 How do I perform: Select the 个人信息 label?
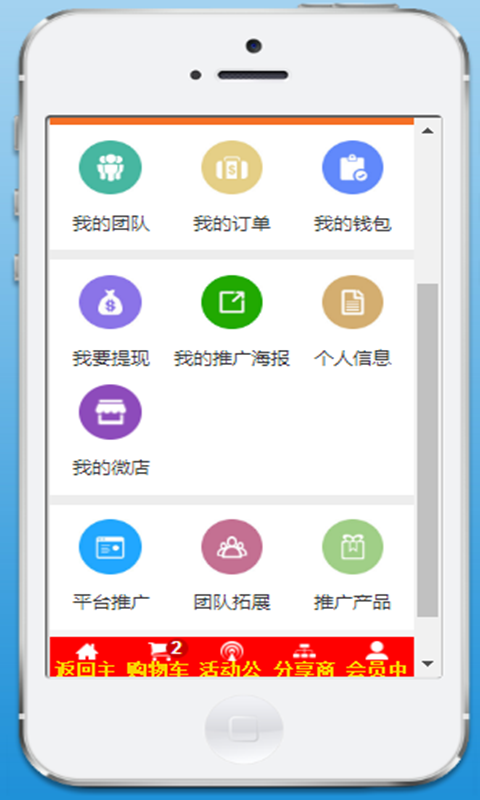pyautogui.click(x=352, y=359)
